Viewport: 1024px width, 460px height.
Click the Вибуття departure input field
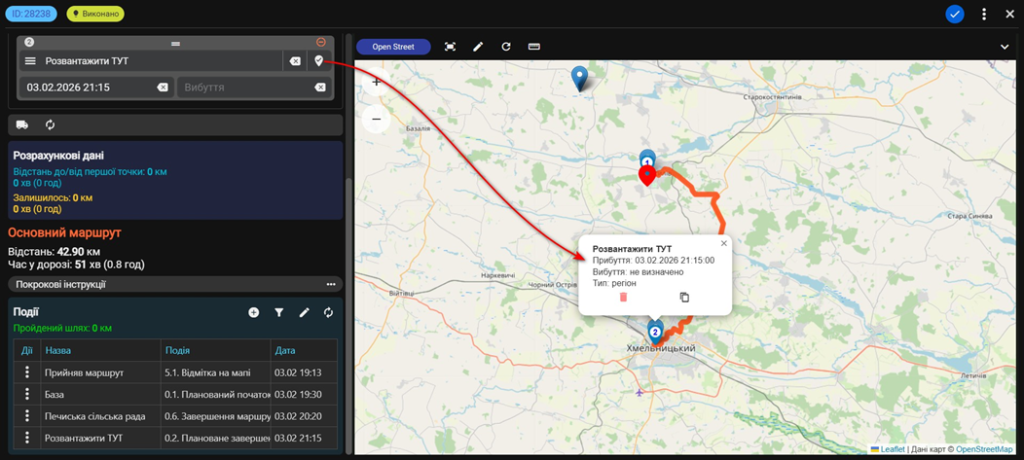click(x=253, y=88)
